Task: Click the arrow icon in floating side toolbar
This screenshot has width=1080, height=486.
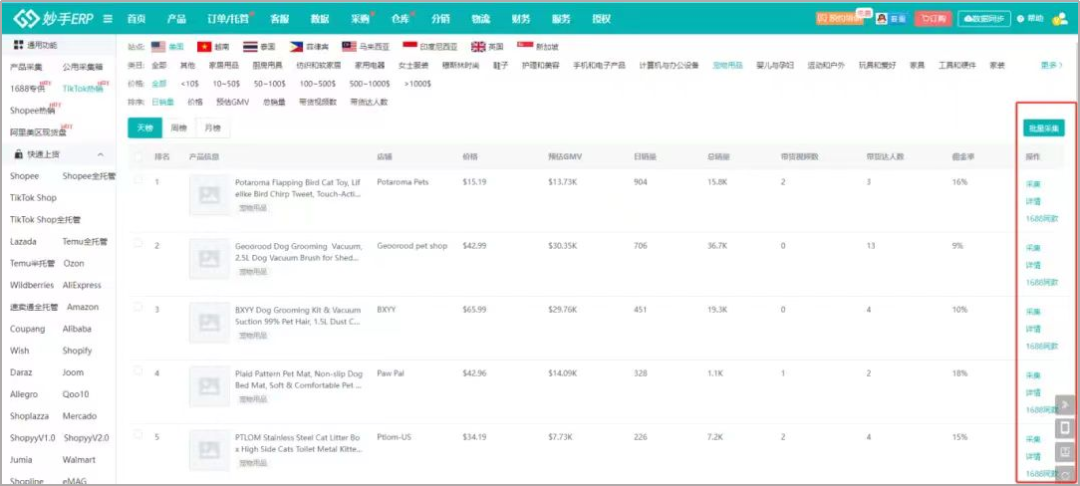Action: [x=1065, y=405]
